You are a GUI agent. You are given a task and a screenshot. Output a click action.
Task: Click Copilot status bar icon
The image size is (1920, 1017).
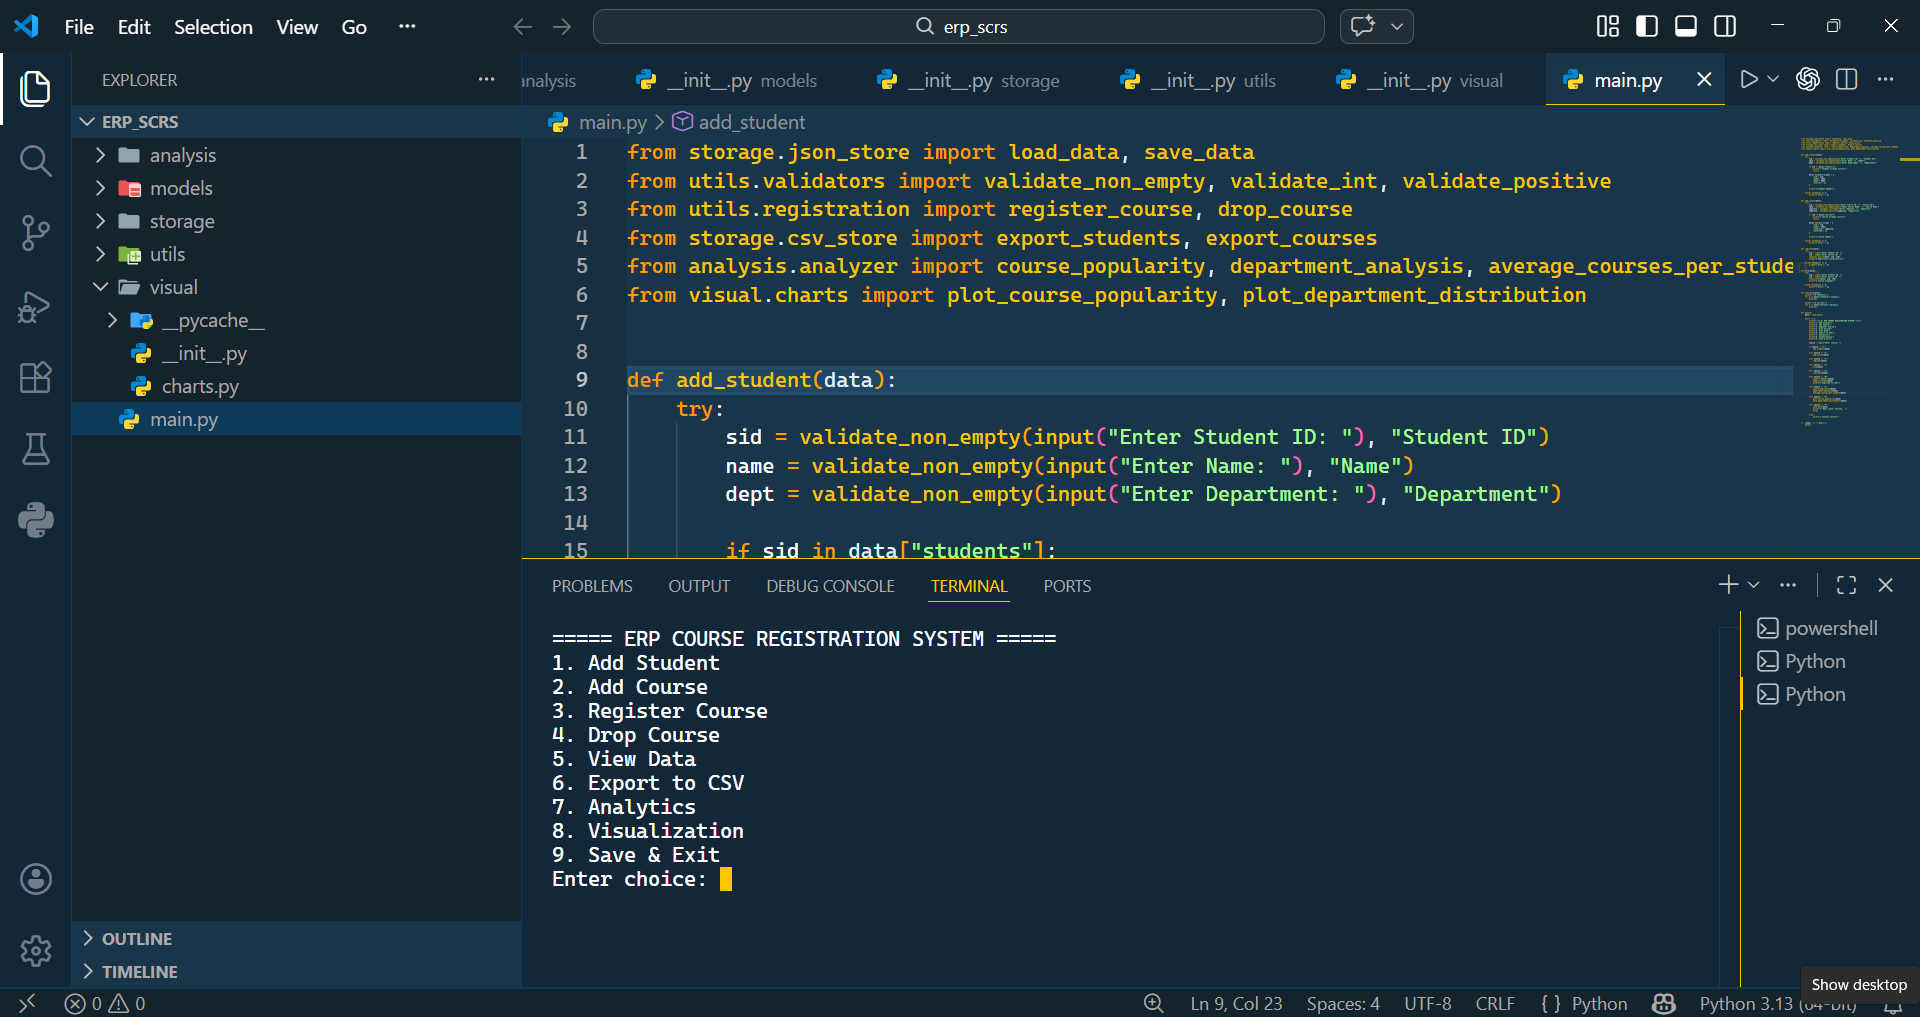coord(1664,1003)
